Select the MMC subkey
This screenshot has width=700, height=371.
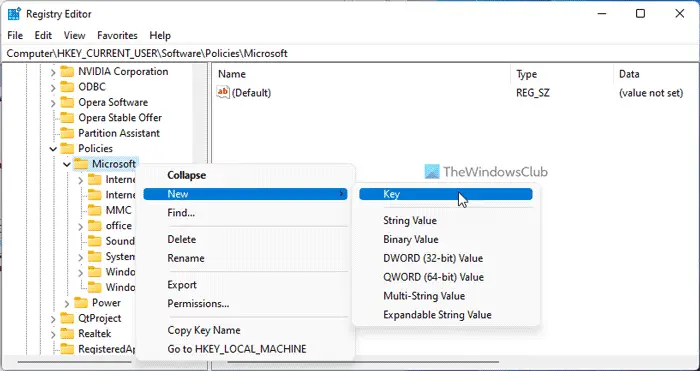pyautogui.click(x=118, y=210)
